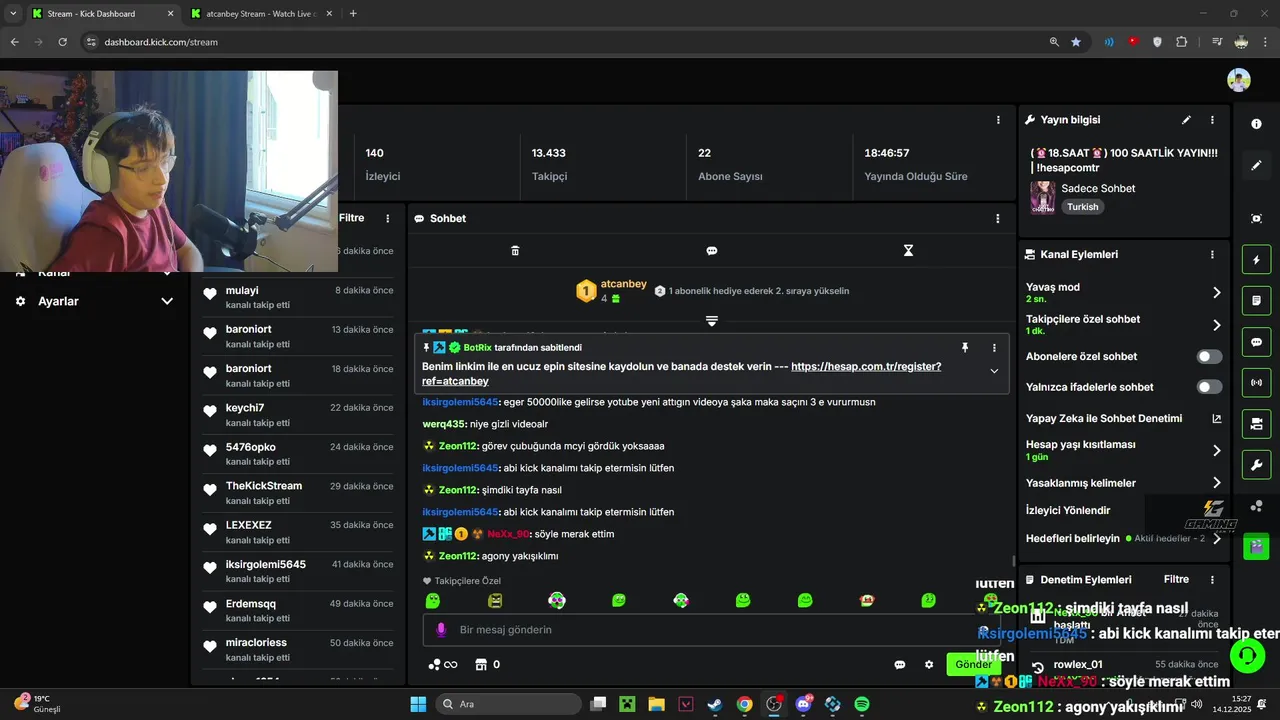The image size is (1280, 720).
Task: Click the pencil edit icon in right sidebar
Action: (1256, 165)
